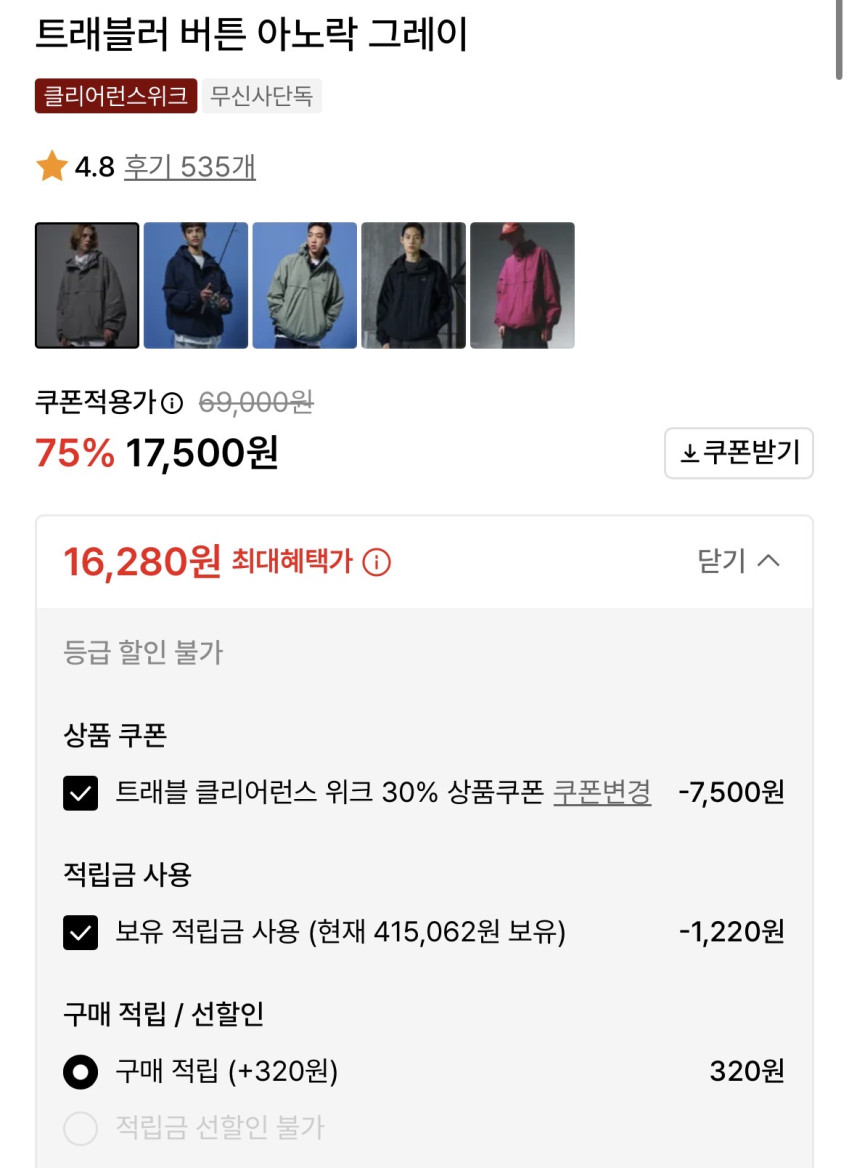Collapse the benefit panel with 닫기

pyautogui.click(x=722, y=561)
